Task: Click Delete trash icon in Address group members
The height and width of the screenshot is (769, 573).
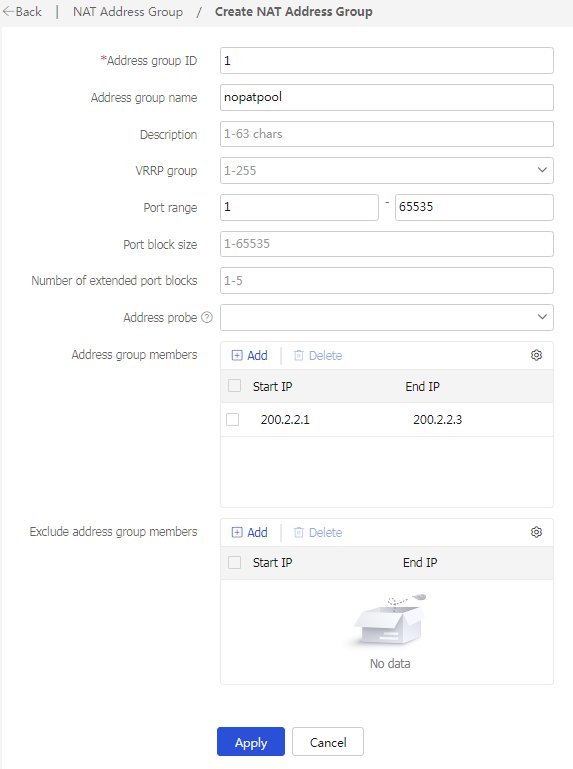Action: click(298, 356)
